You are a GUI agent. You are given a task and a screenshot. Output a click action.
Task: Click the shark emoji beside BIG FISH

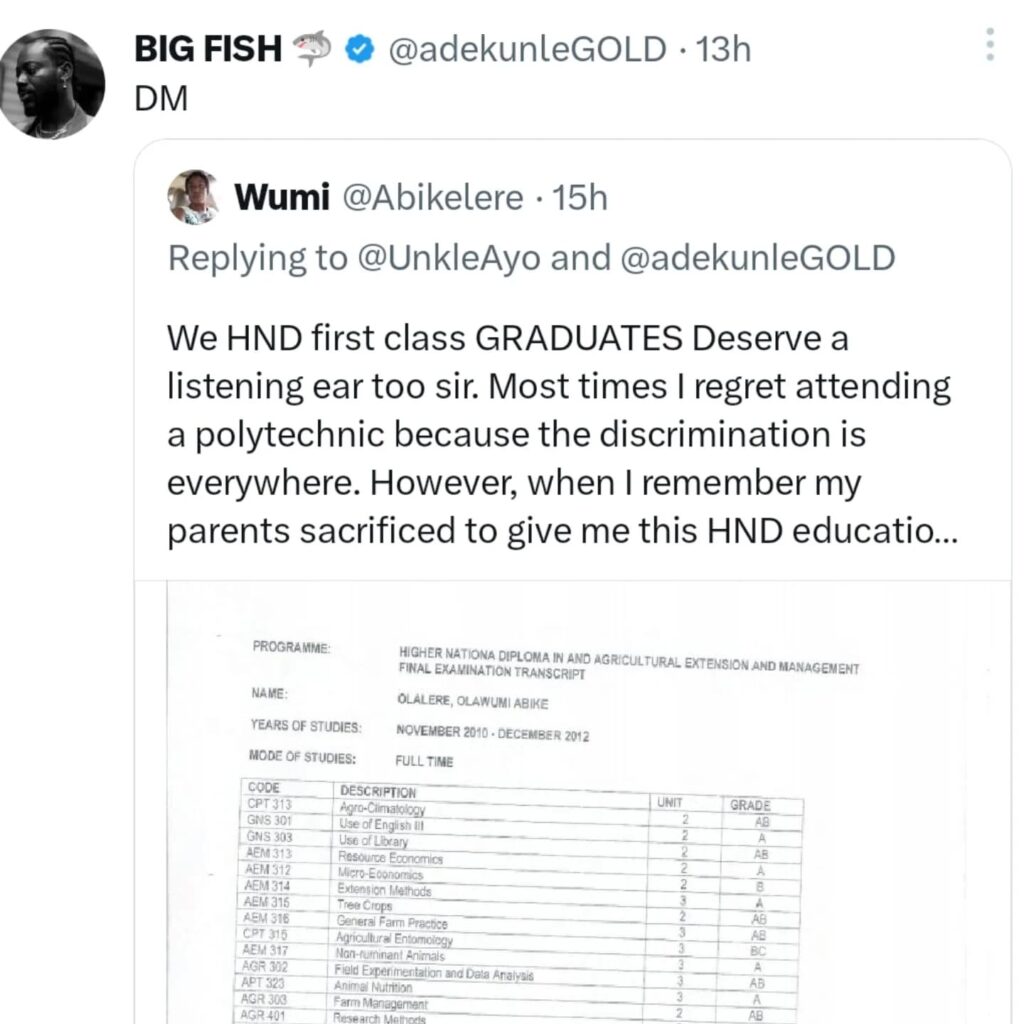point(313,49)
